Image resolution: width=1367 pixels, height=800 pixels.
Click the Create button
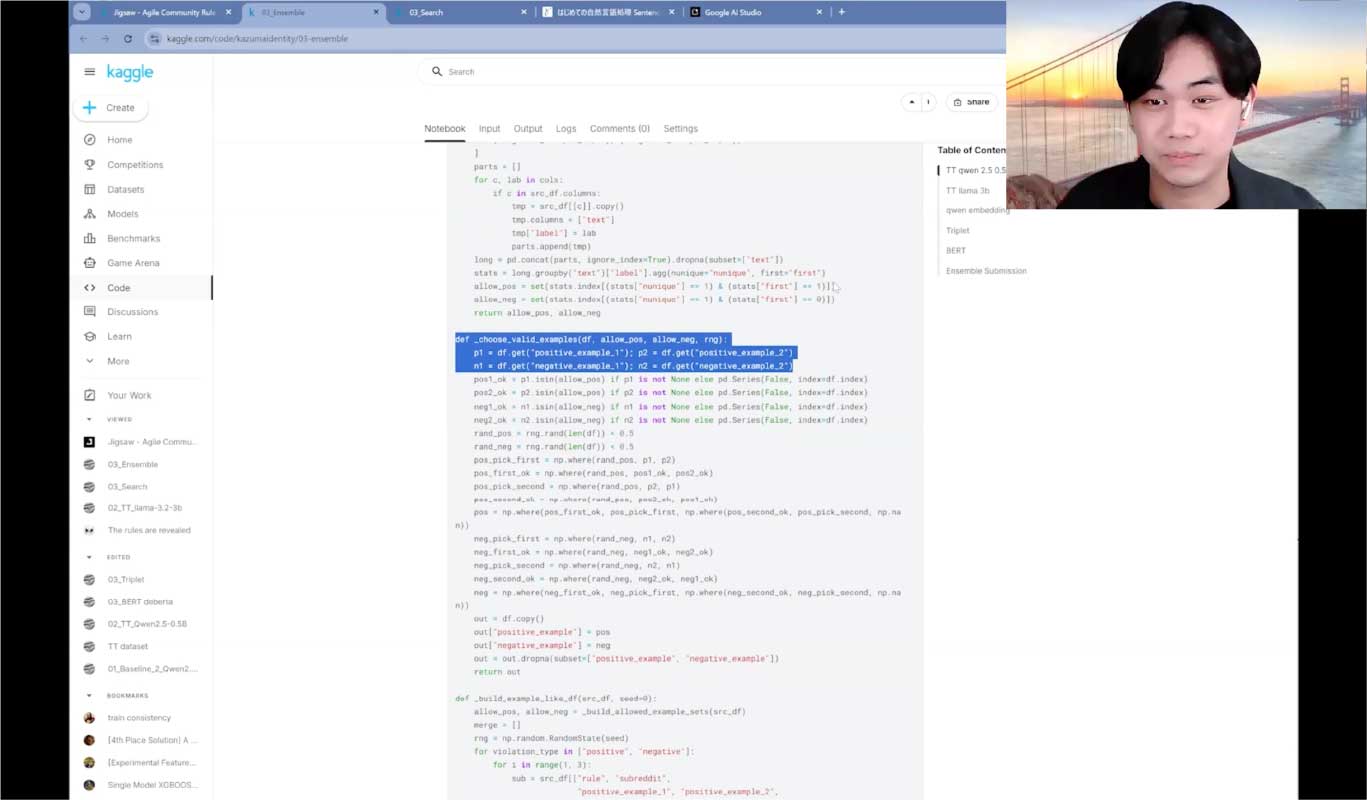[110, 108]
